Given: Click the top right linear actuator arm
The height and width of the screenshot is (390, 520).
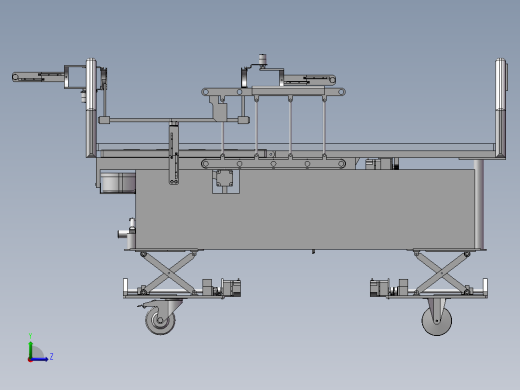Looking at the screenshot, I should pos(309,80).
